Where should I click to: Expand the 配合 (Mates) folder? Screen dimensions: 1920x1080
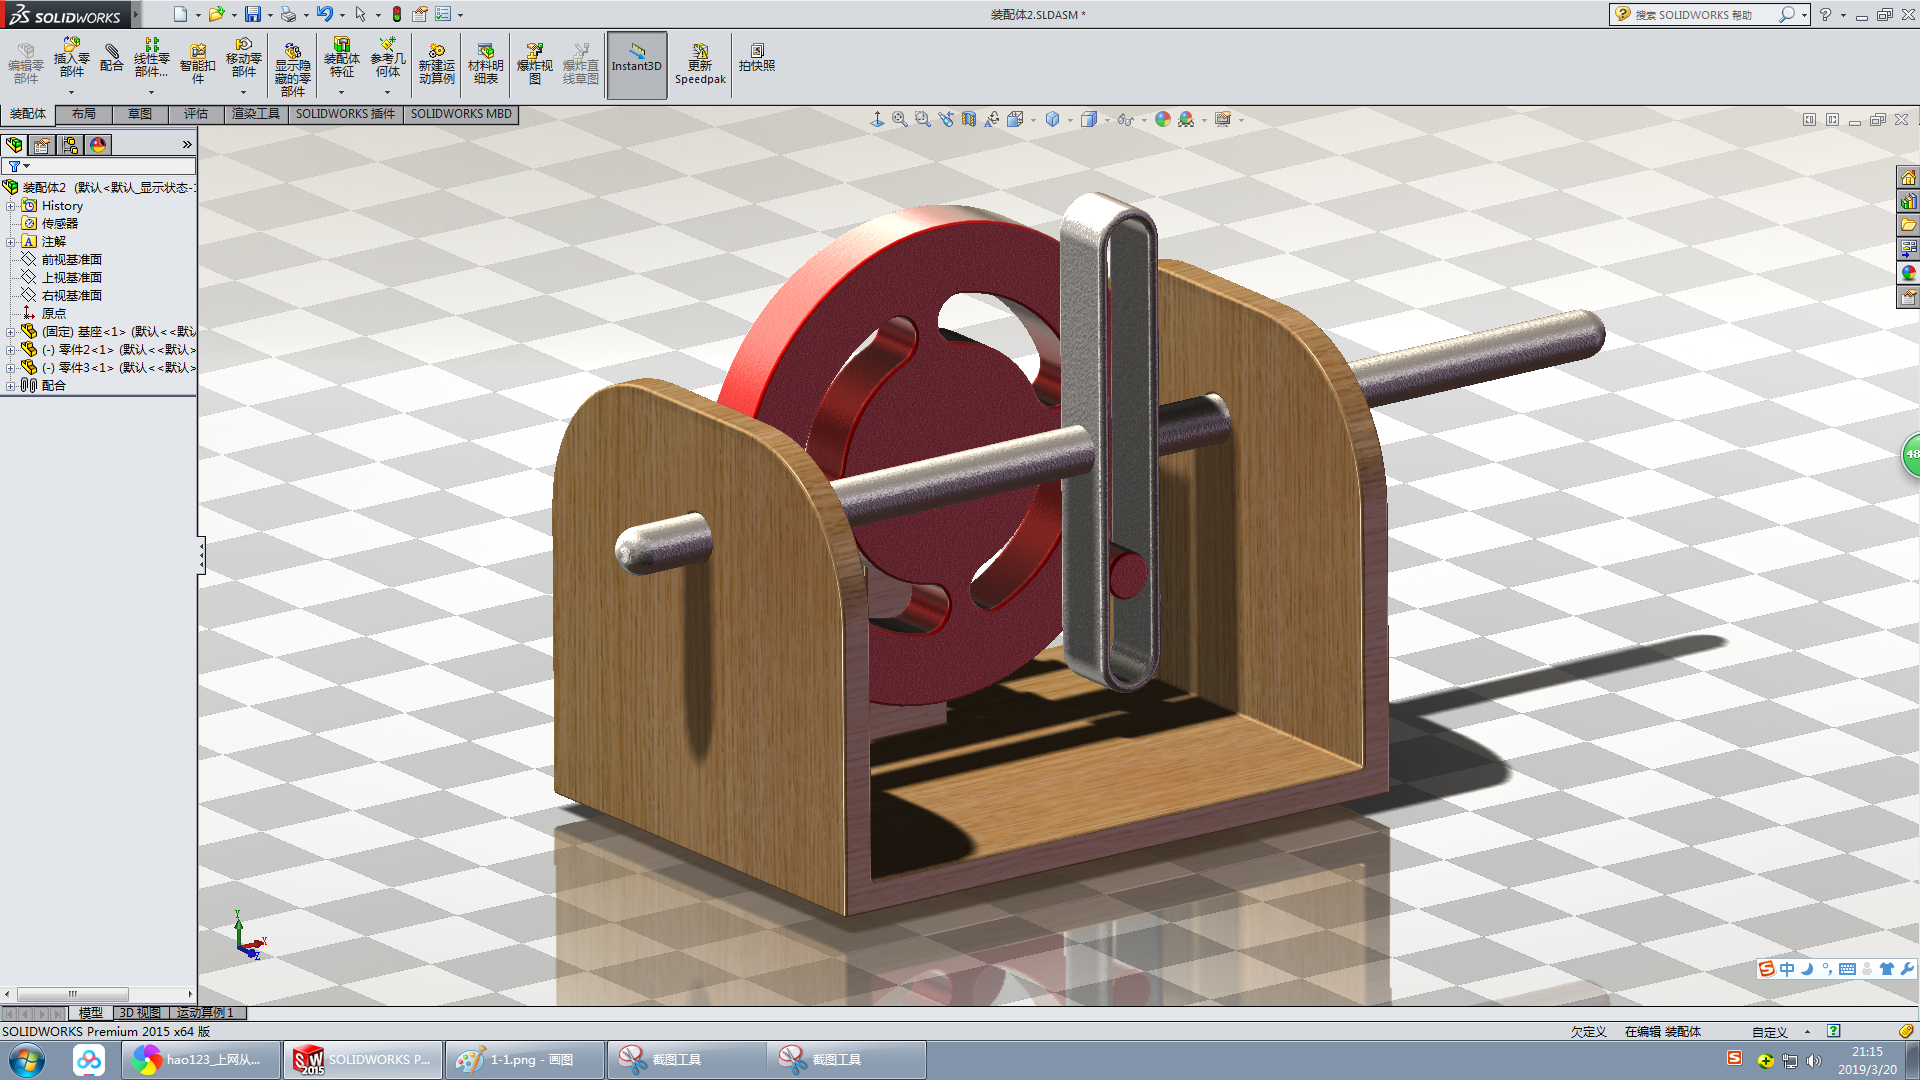coord(10,386)
